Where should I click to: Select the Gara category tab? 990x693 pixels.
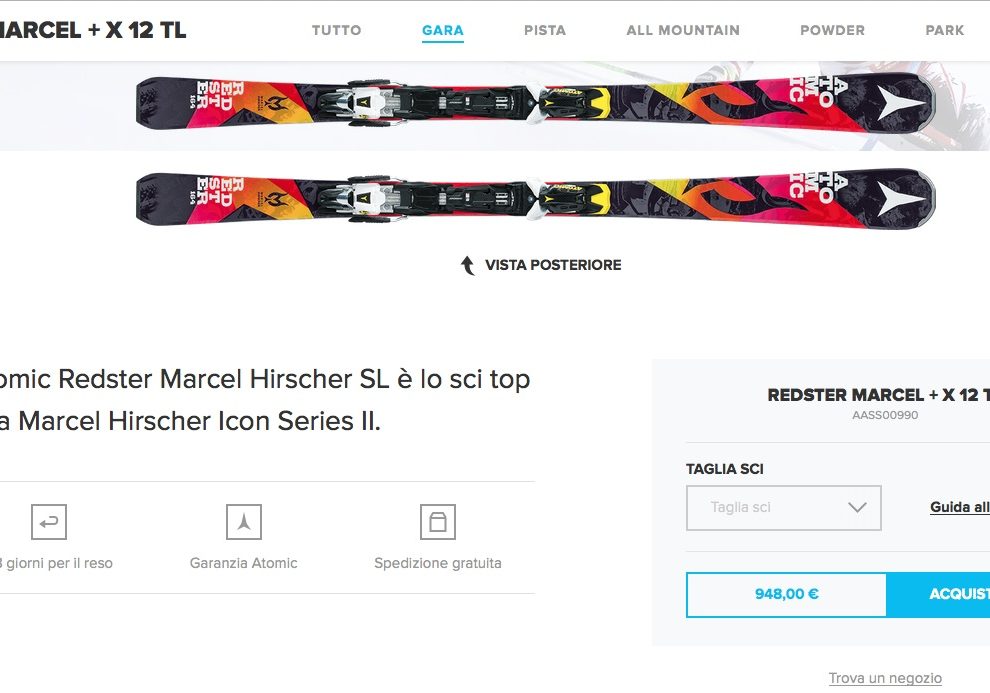pos(443,30)
